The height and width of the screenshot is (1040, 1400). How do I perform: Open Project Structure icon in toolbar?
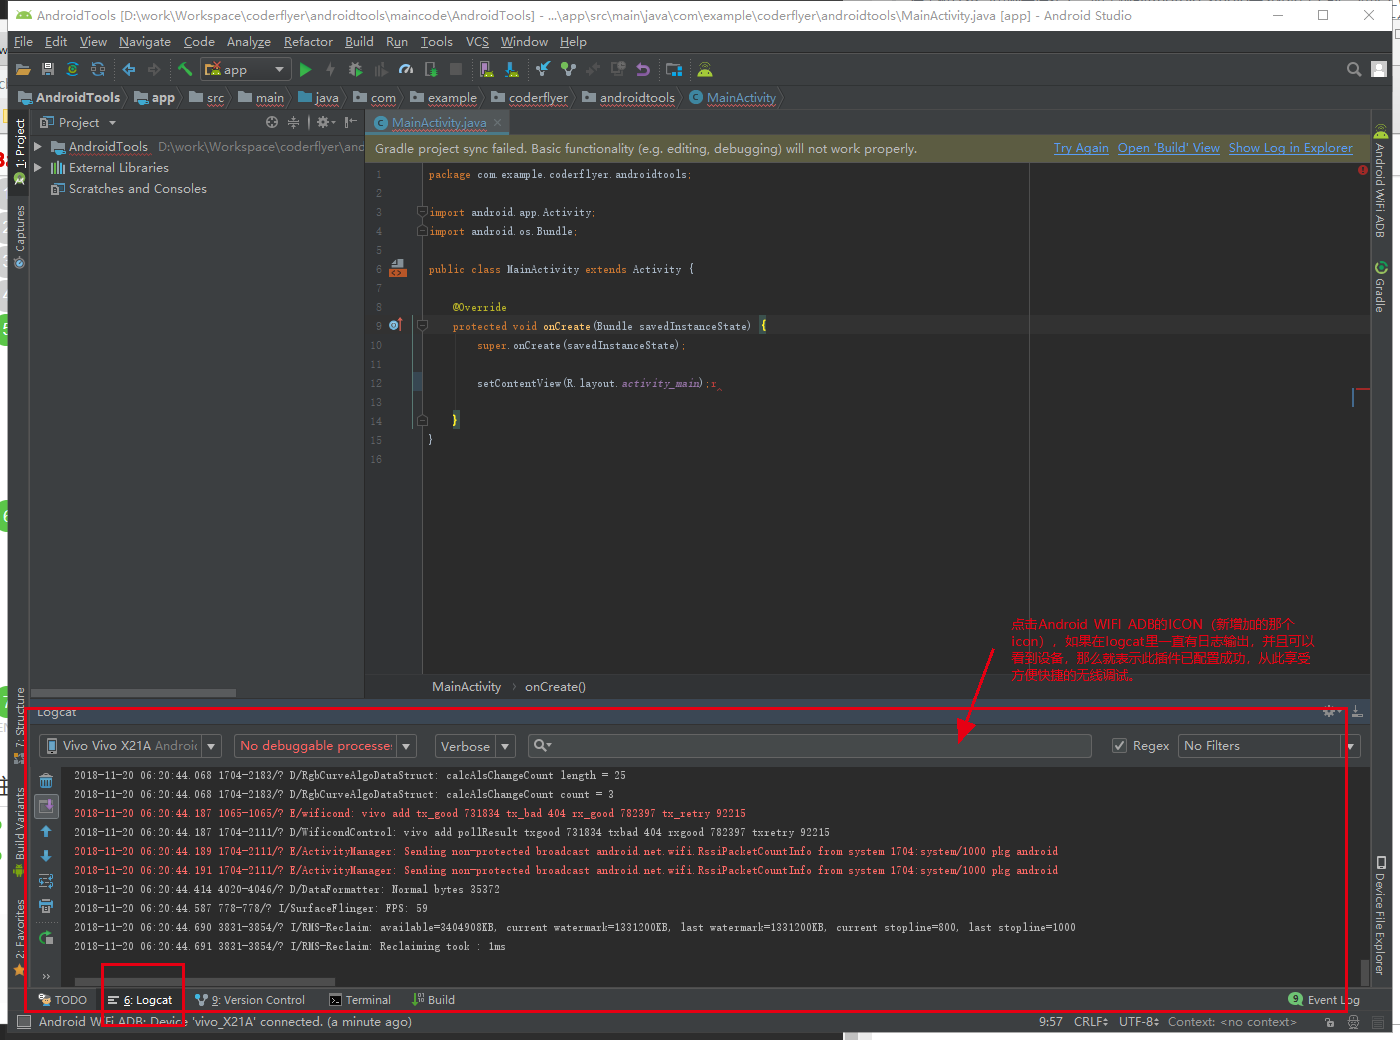click(674, 70)
